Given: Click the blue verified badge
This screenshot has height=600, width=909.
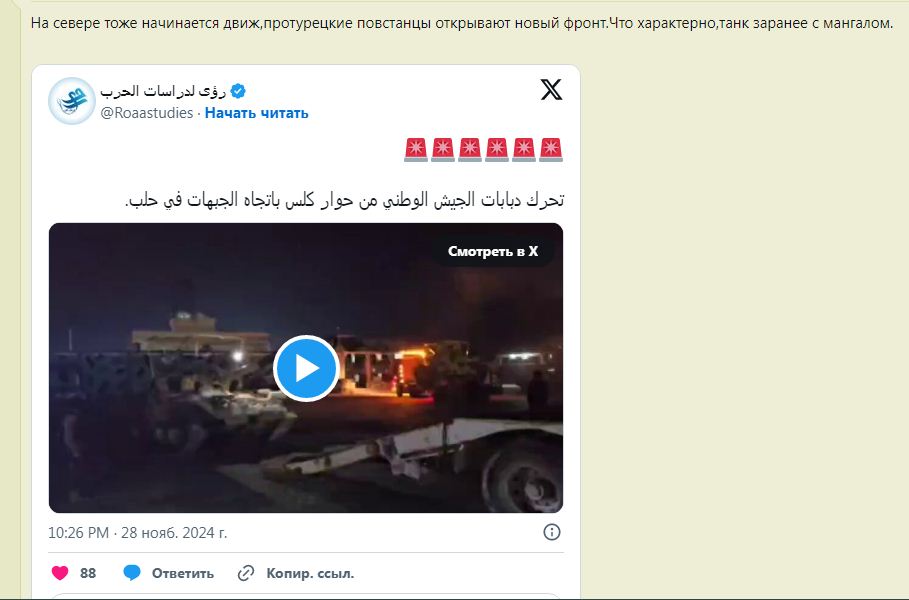Looking at the screenshot, I should 238,91.
